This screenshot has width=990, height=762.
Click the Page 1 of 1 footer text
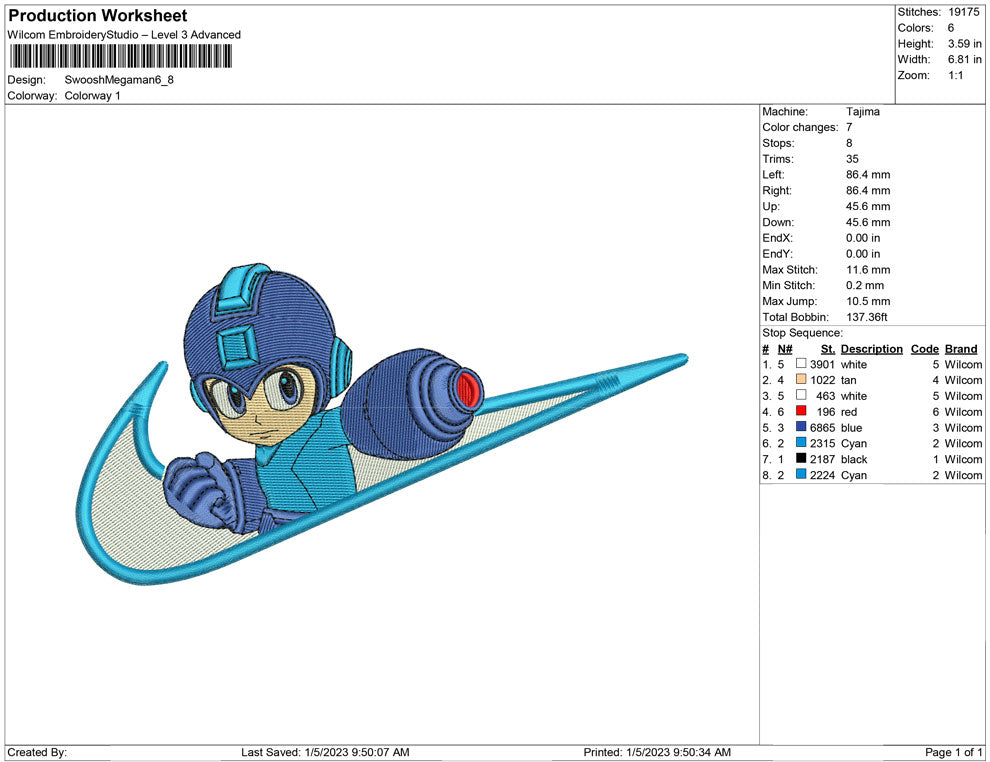point(954,752)
